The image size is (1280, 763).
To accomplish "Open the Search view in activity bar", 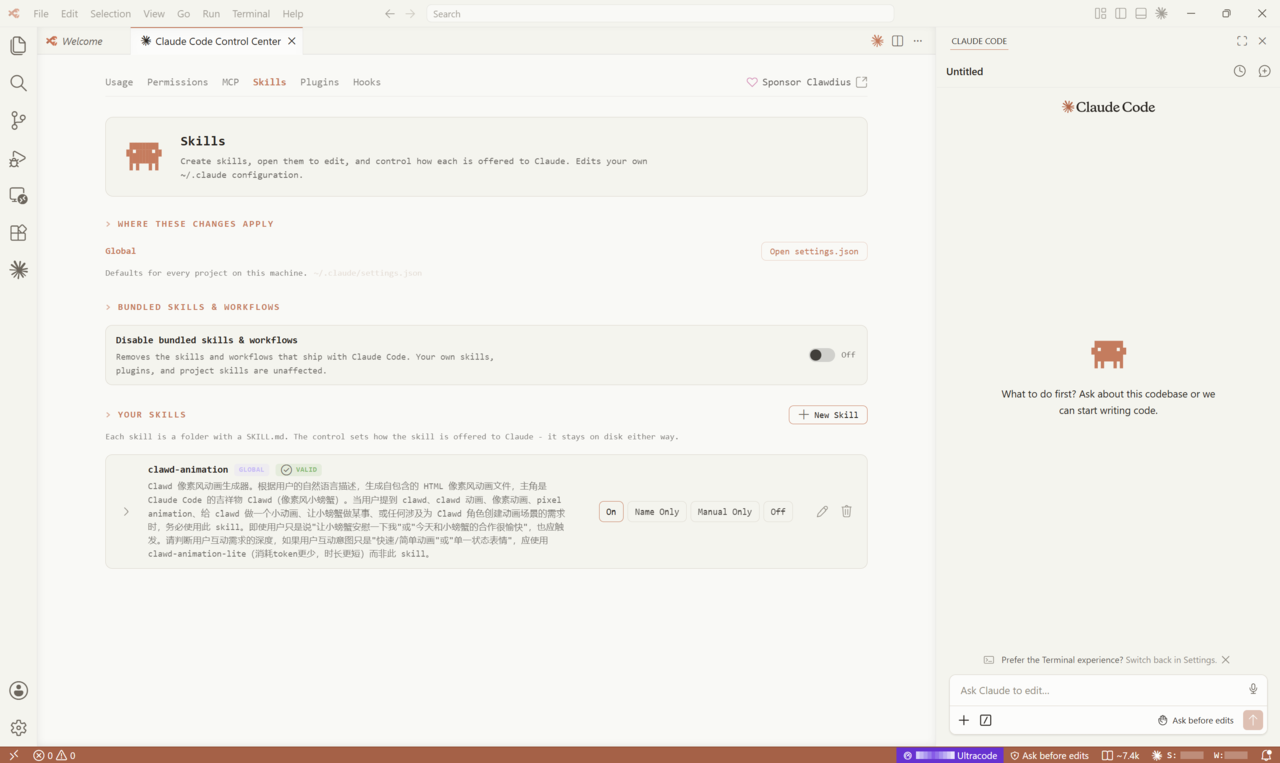I will pyautogui.click(x=18, y=83).
